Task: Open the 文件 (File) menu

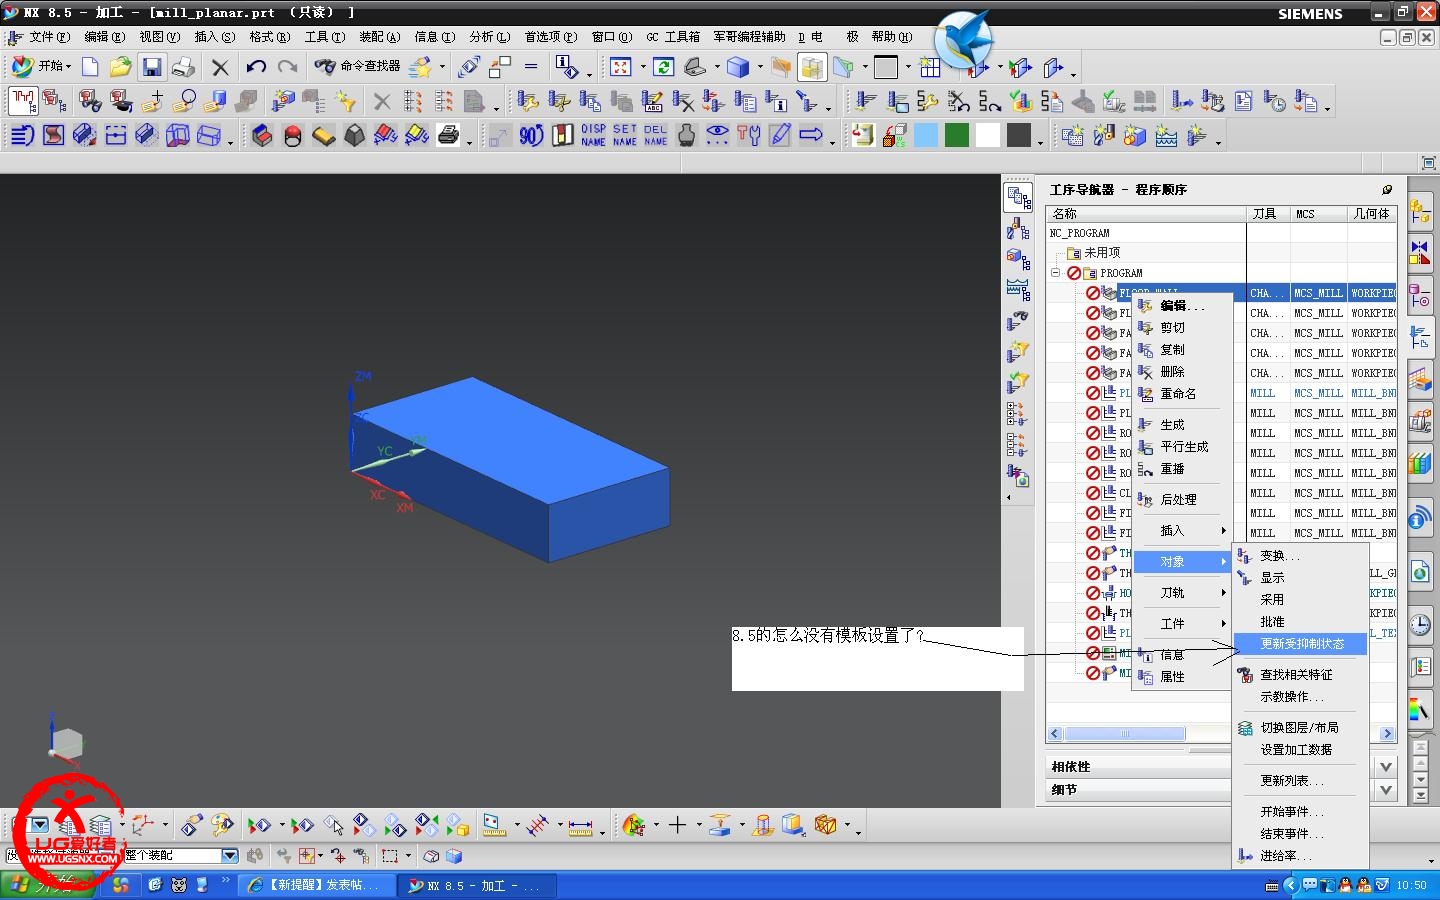Action: [x=50, y=37]
